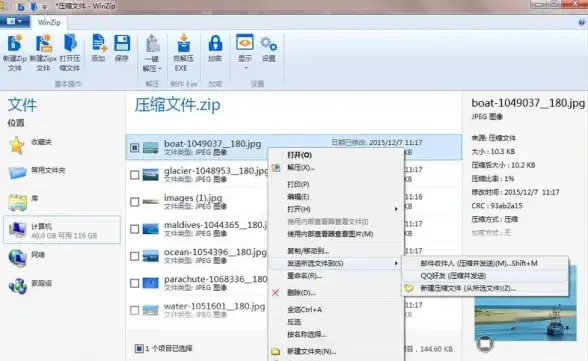
Task: Open the 显示 view dropdown
Action: (245, 52)
